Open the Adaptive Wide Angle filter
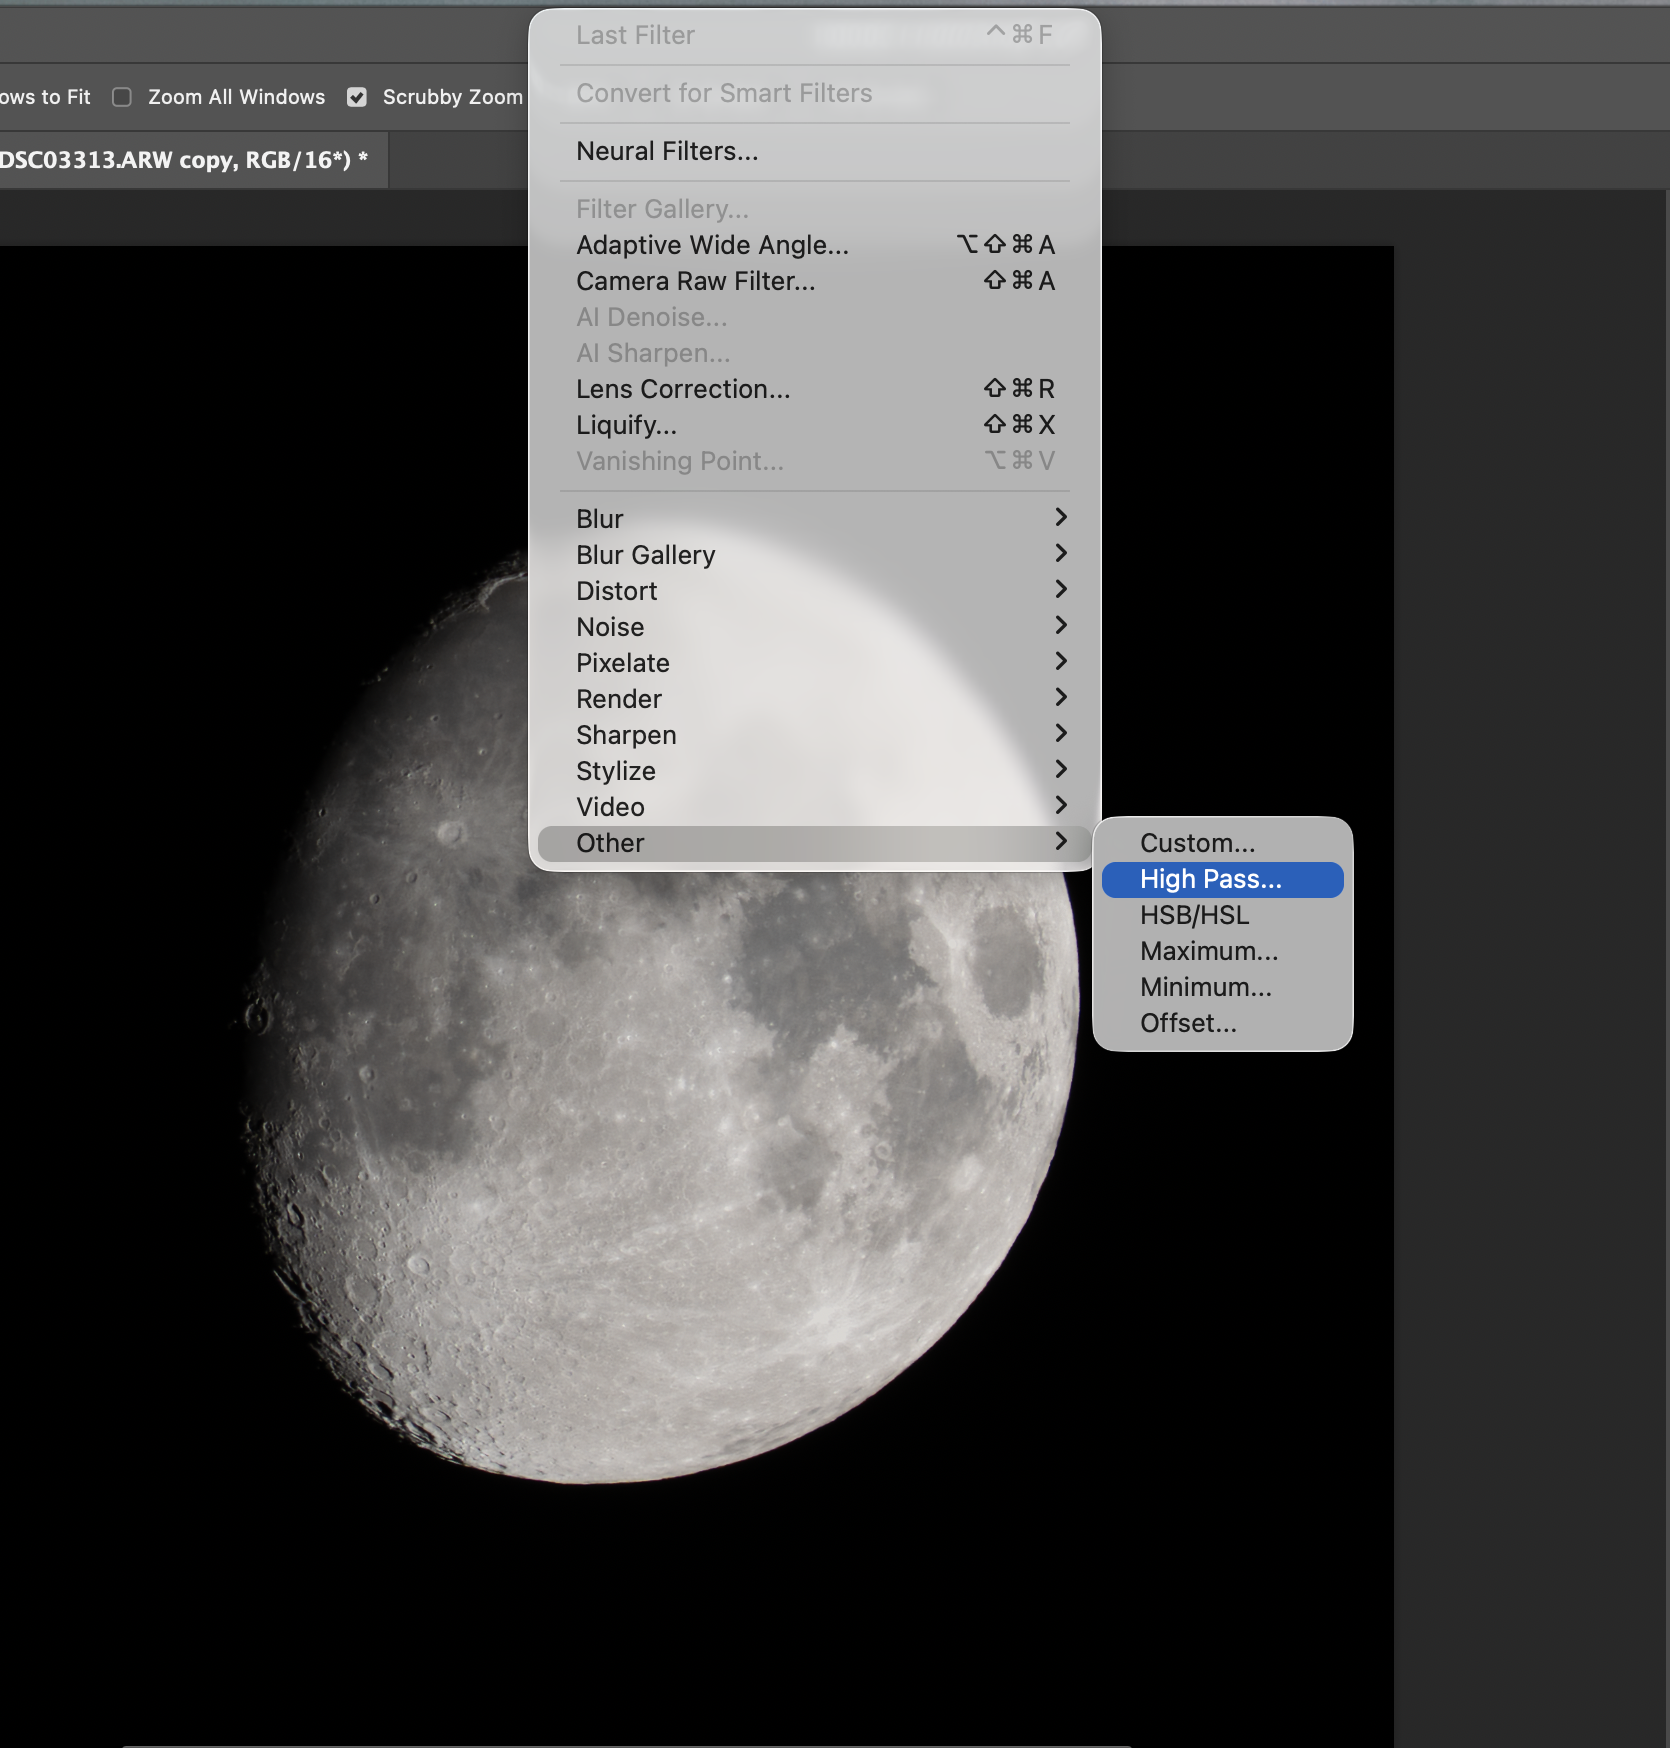The width and height of the screenshot is (1670, 1748). coord(711,245)
